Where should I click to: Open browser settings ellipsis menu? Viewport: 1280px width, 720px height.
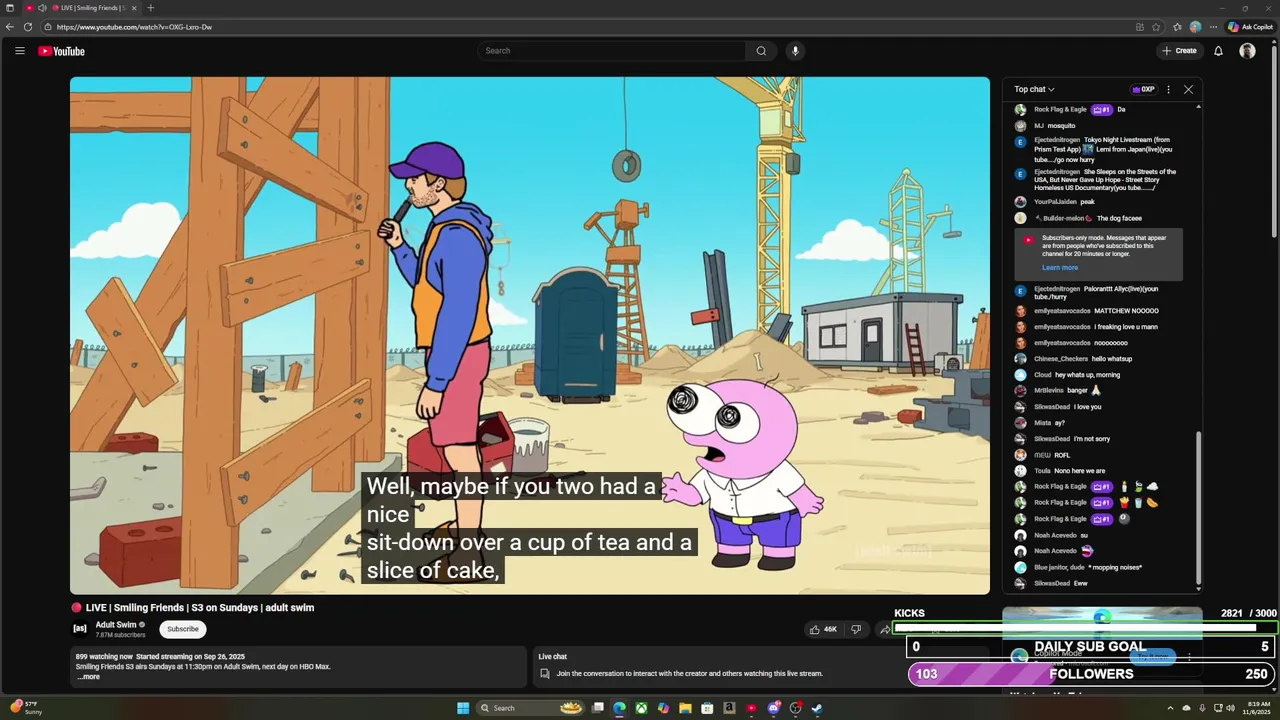coord(1213,27)
